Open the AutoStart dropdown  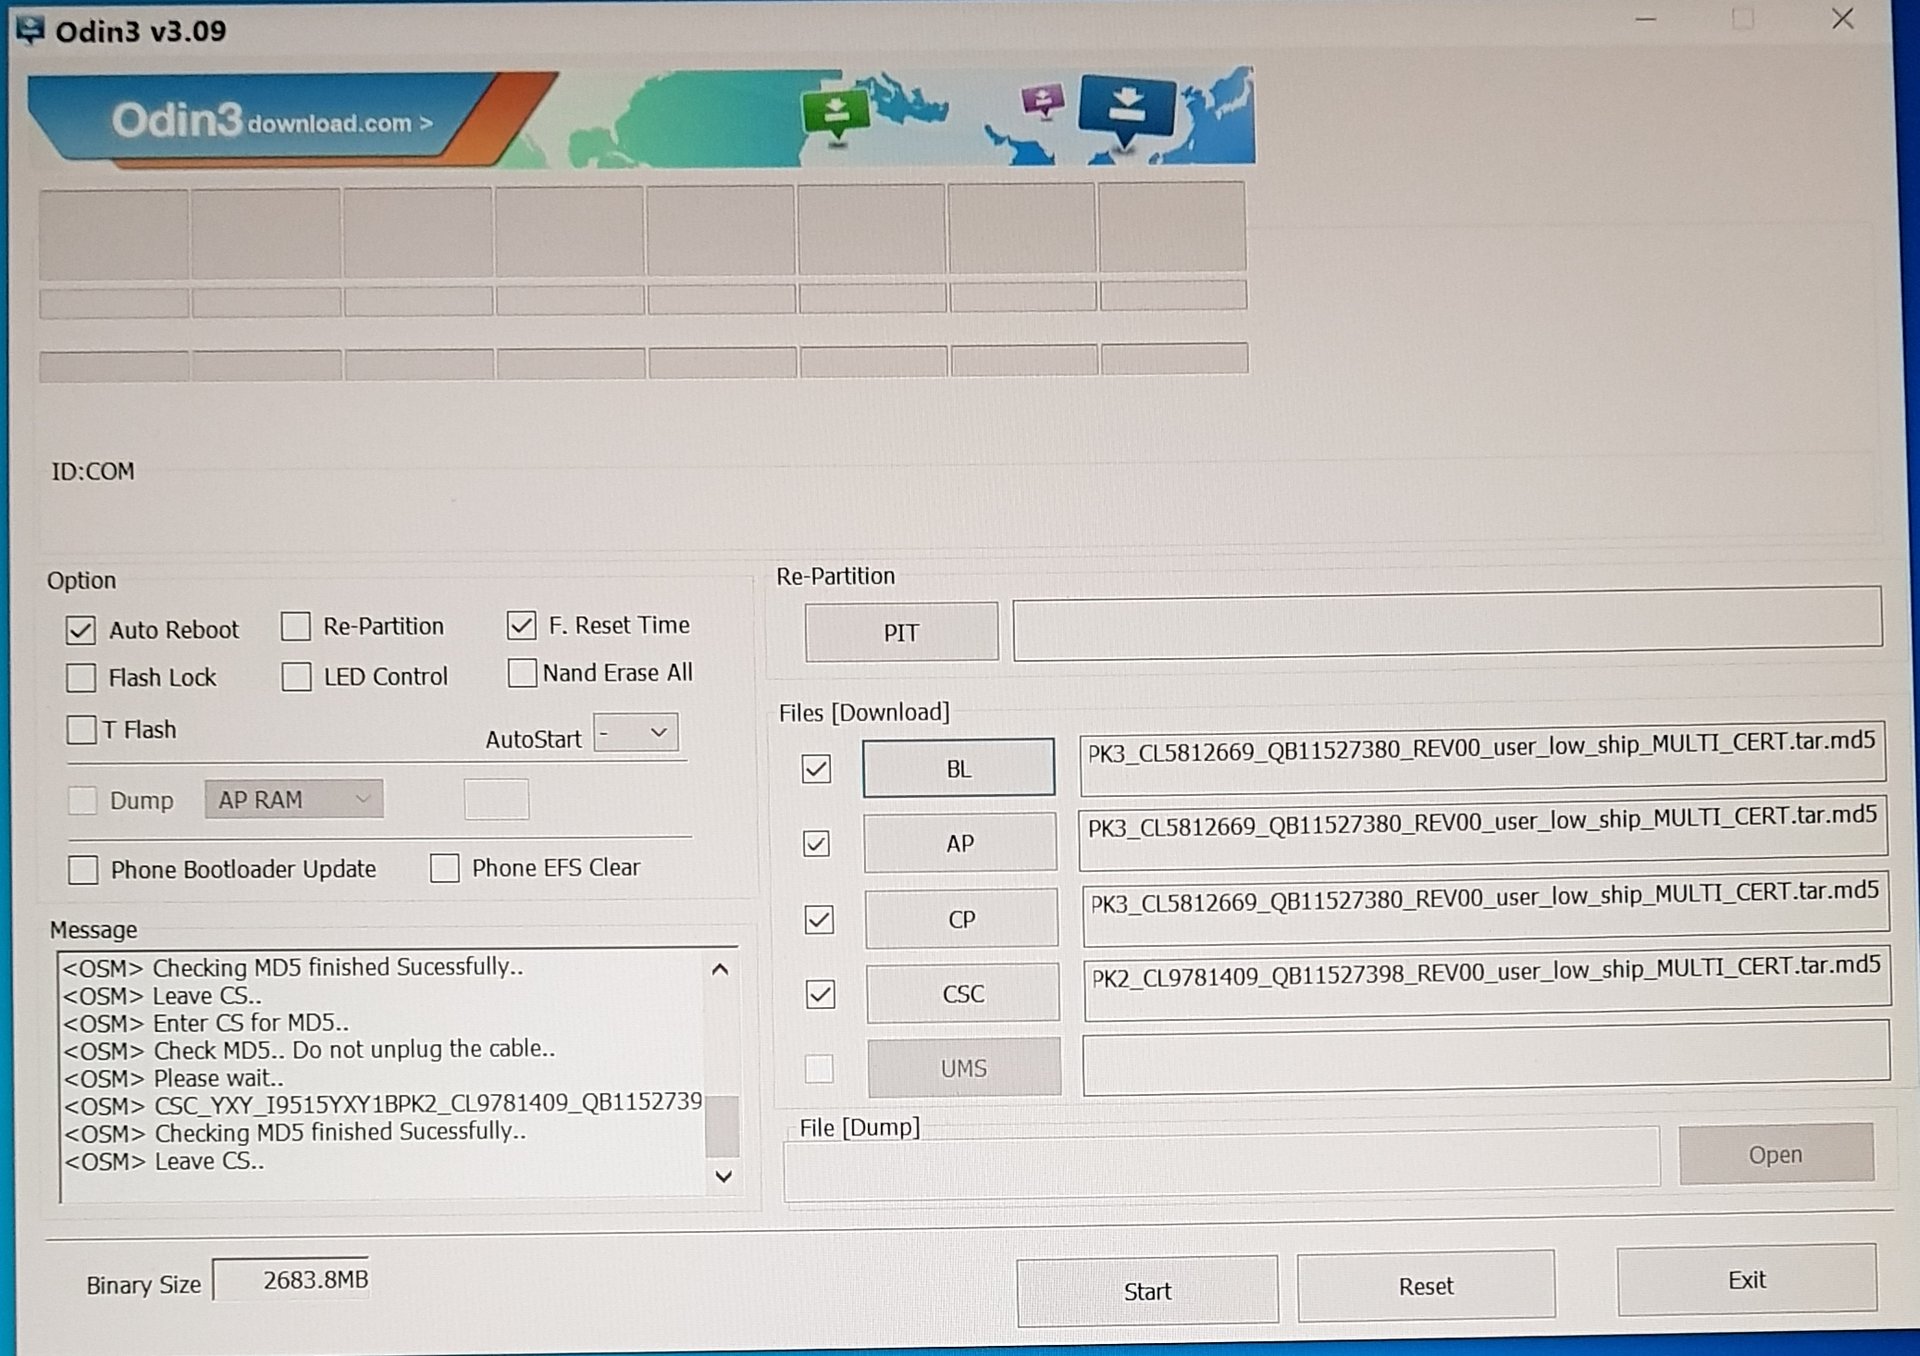[636, 733]
